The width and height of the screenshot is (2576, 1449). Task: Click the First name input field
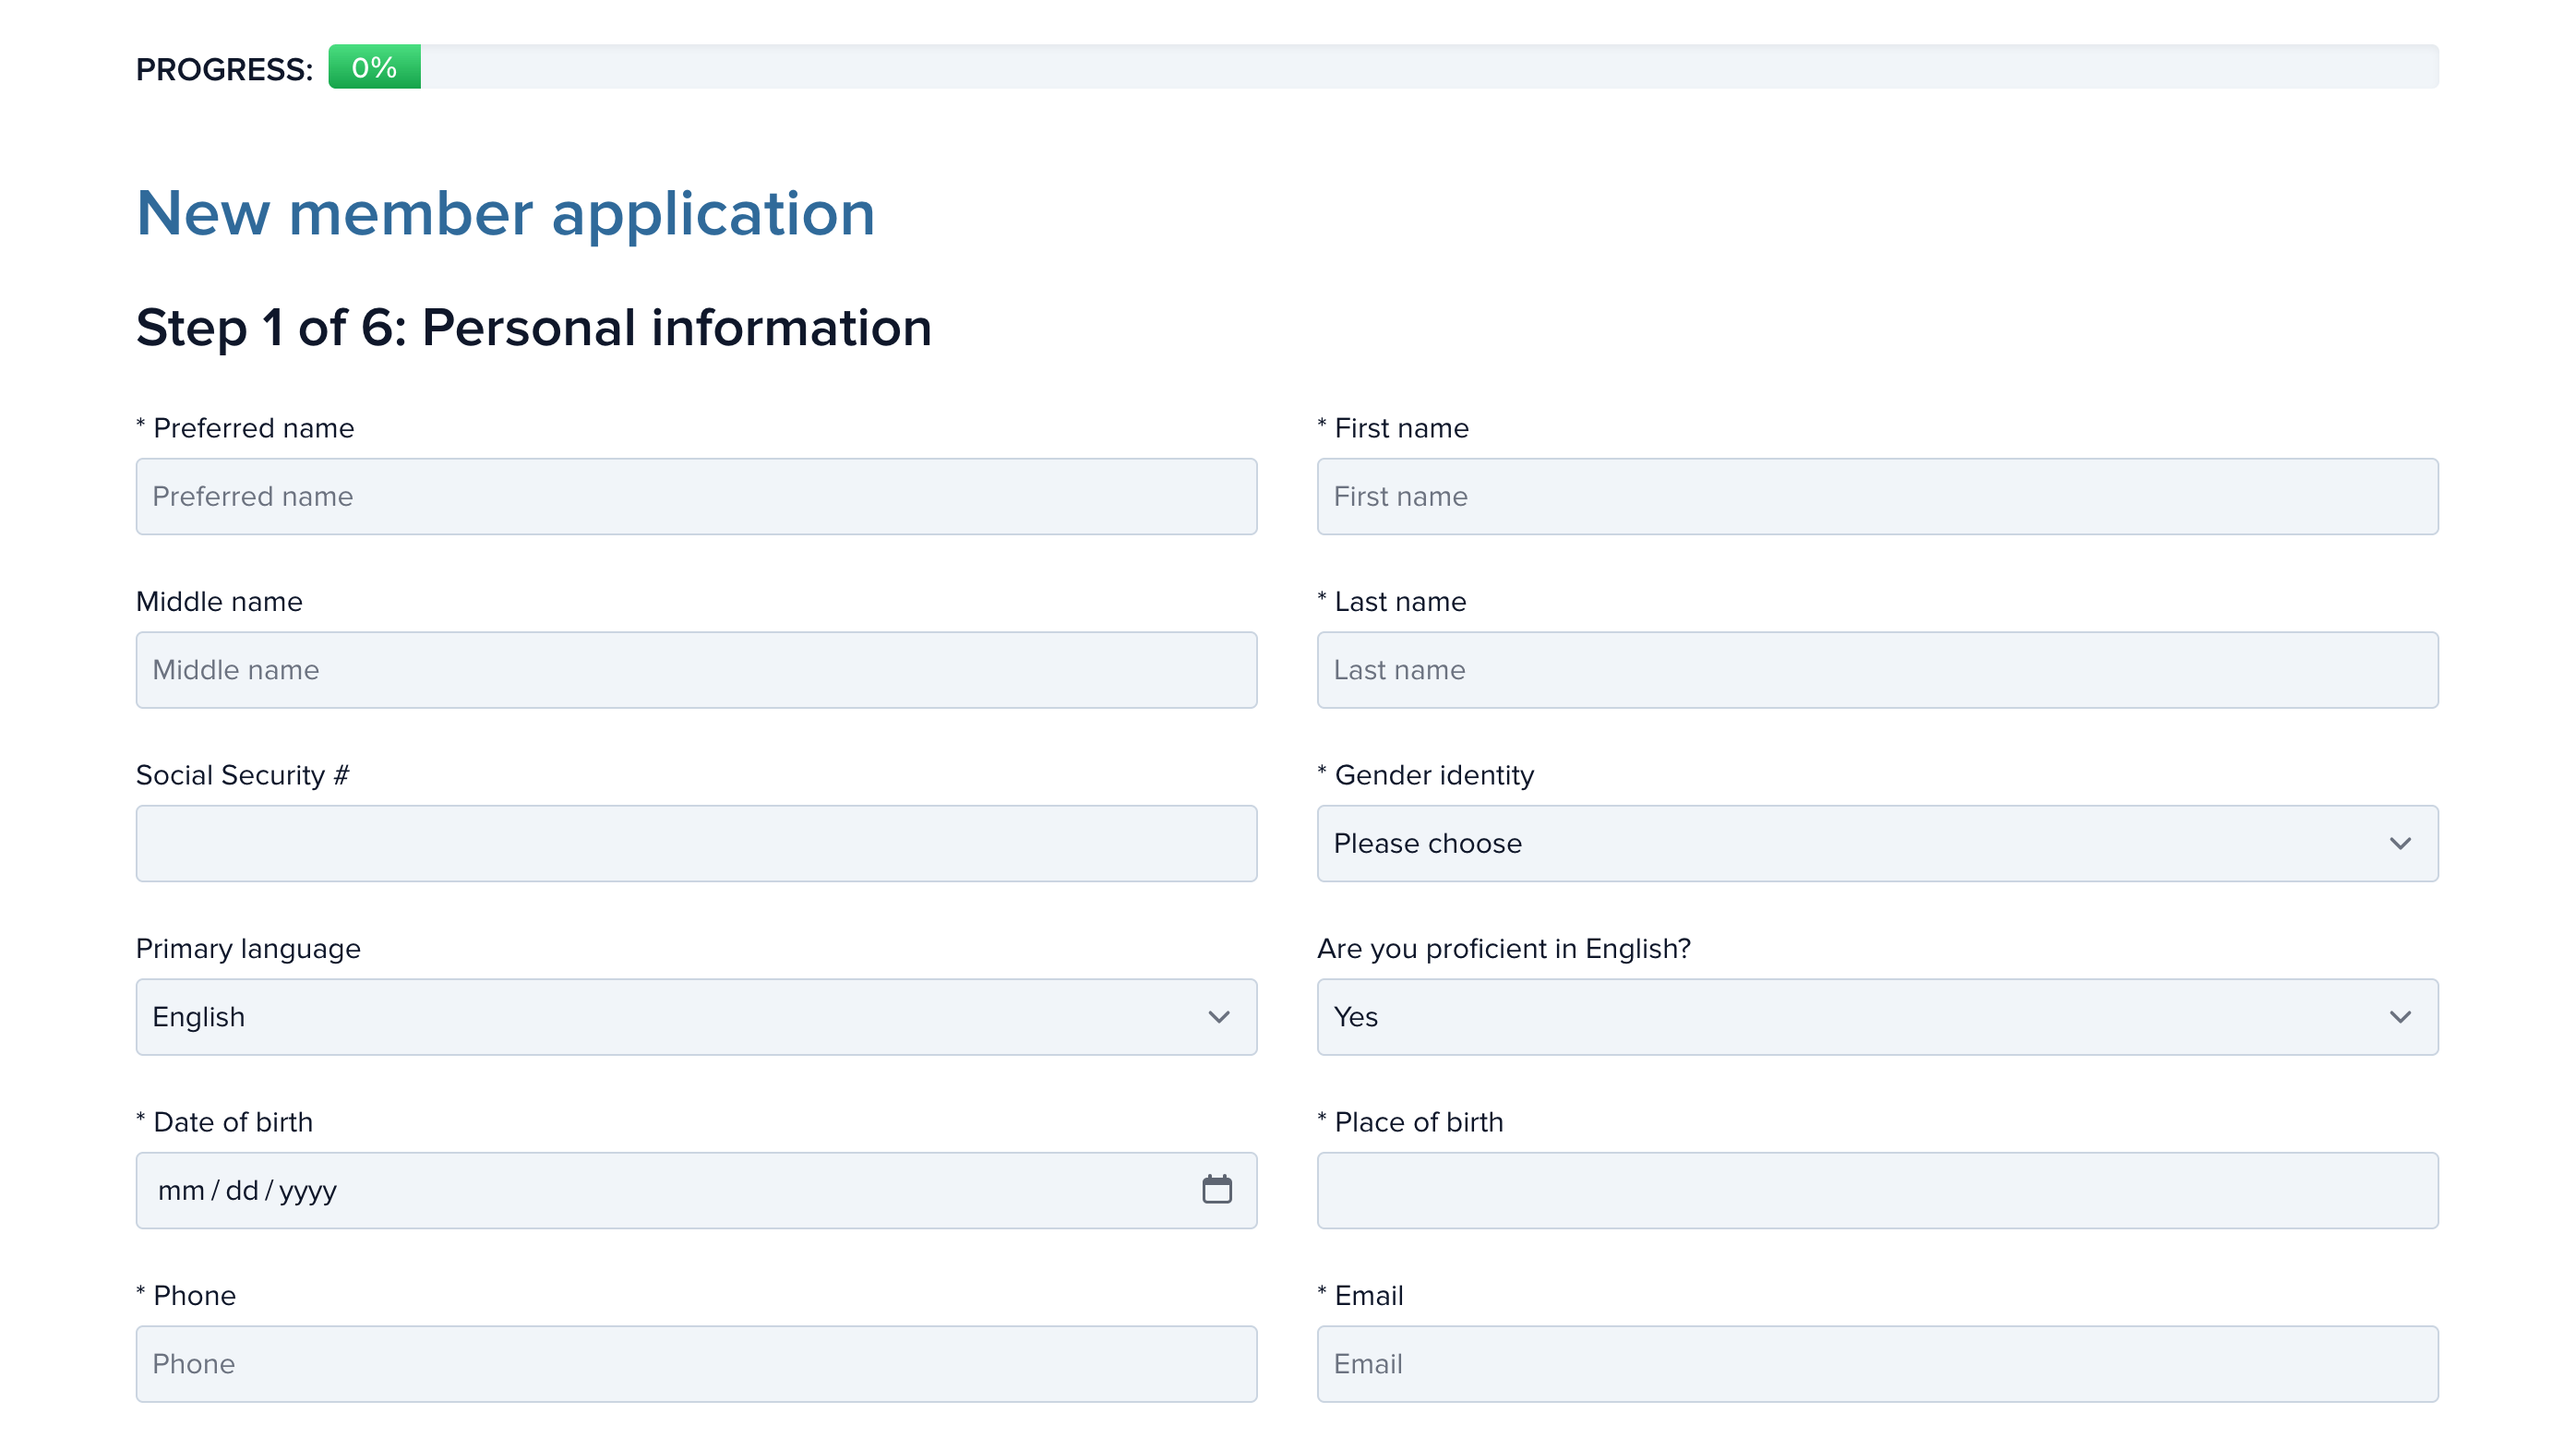[1877, 496]
